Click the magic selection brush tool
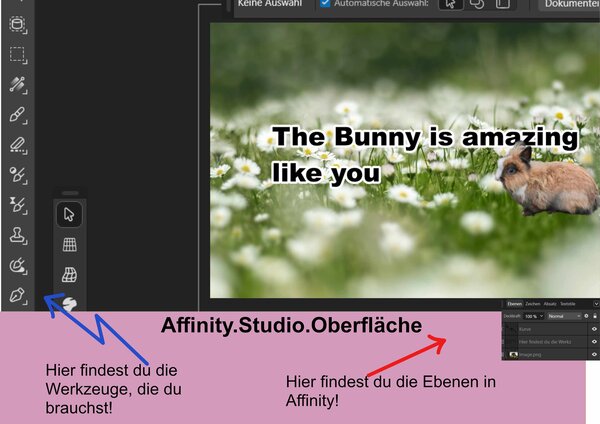600x424 pixels. coord(17,84)
